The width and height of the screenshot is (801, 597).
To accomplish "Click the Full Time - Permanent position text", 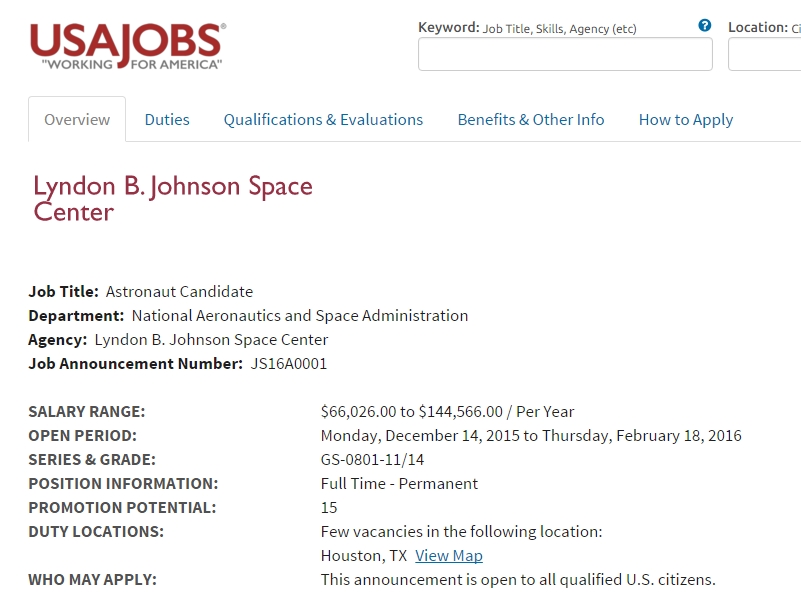I will coord(399,484).
